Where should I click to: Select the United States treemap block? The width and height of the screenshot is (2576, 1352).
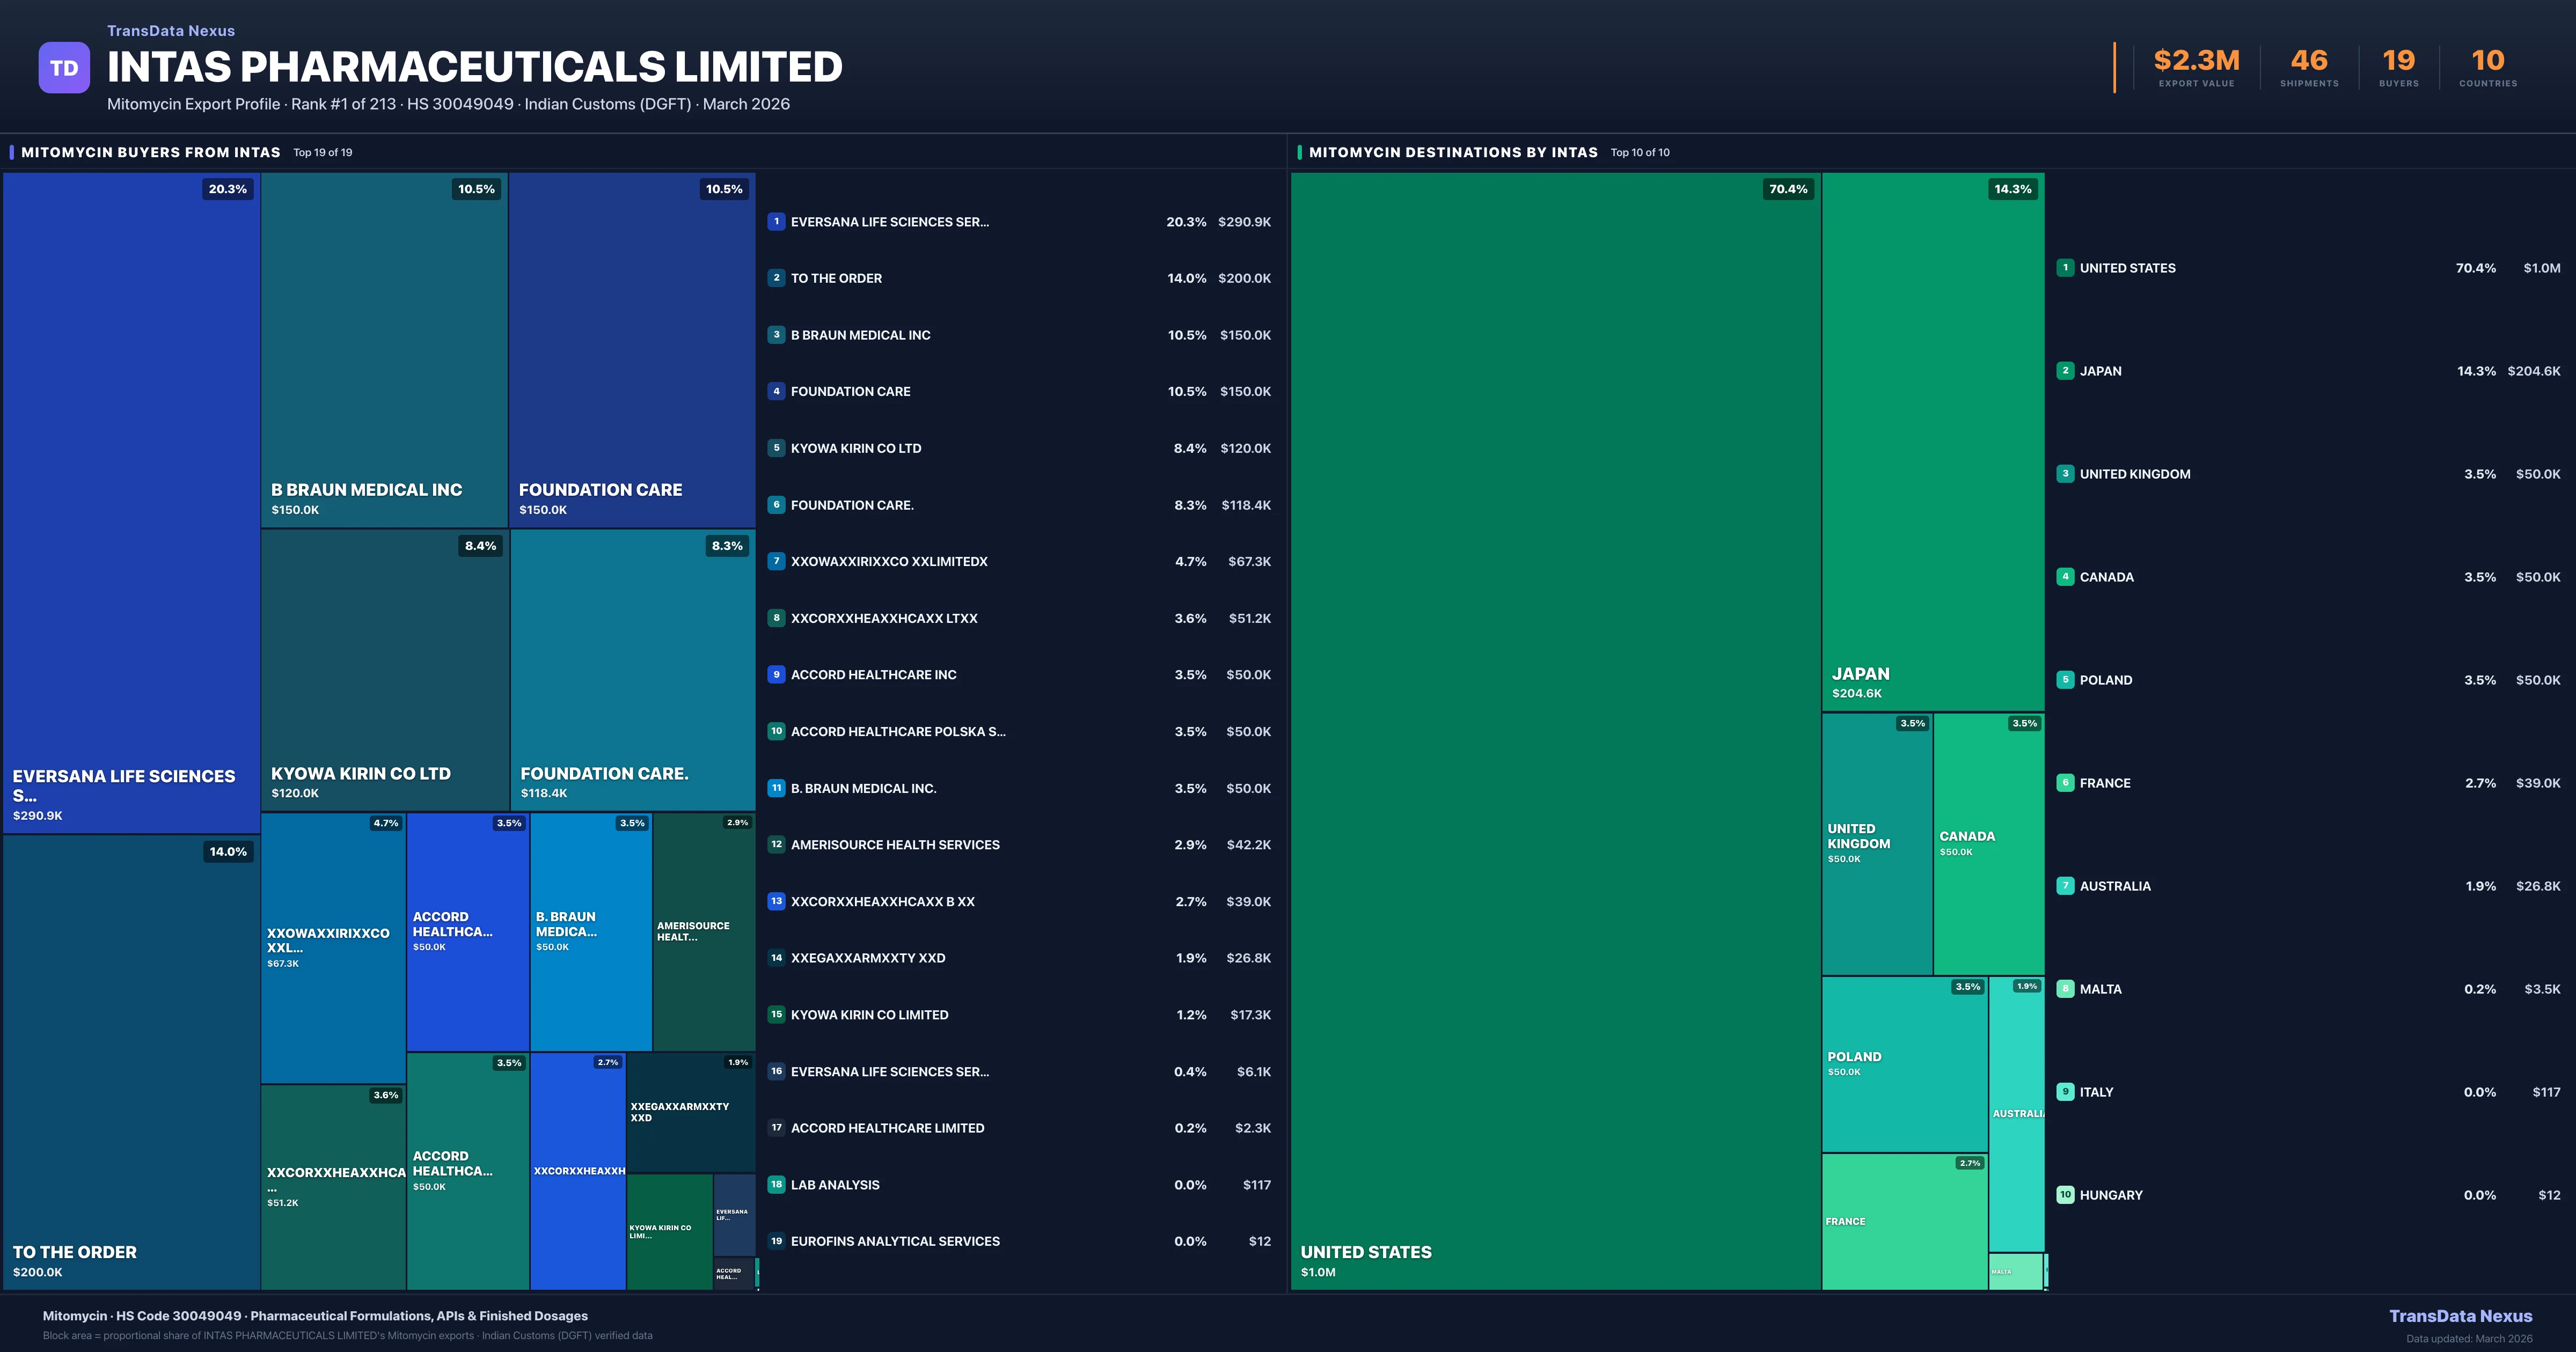point(1555,730)
